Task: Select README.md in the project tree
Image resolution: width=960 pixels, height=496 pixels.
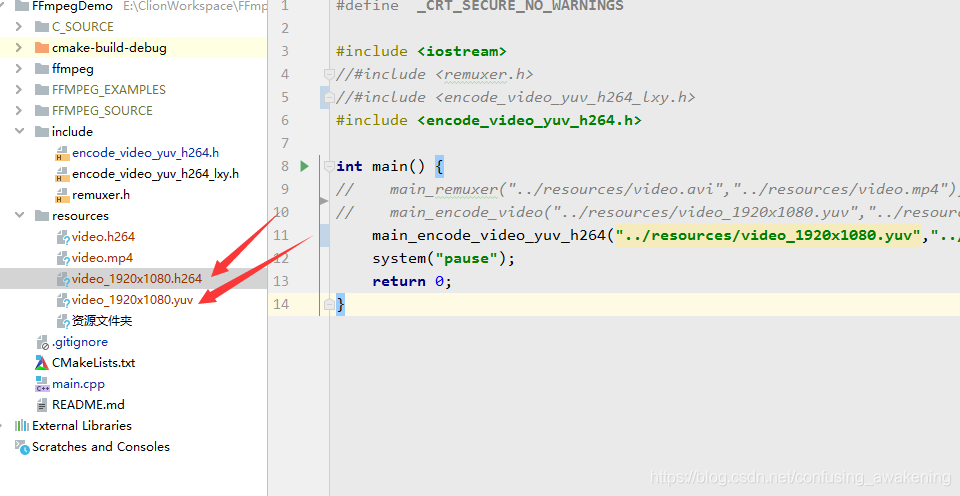Action: [88, 405]
